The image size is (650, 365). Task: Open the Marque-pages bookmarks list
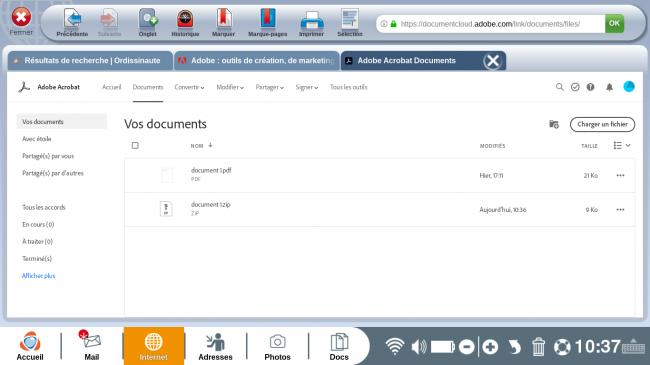267,22
